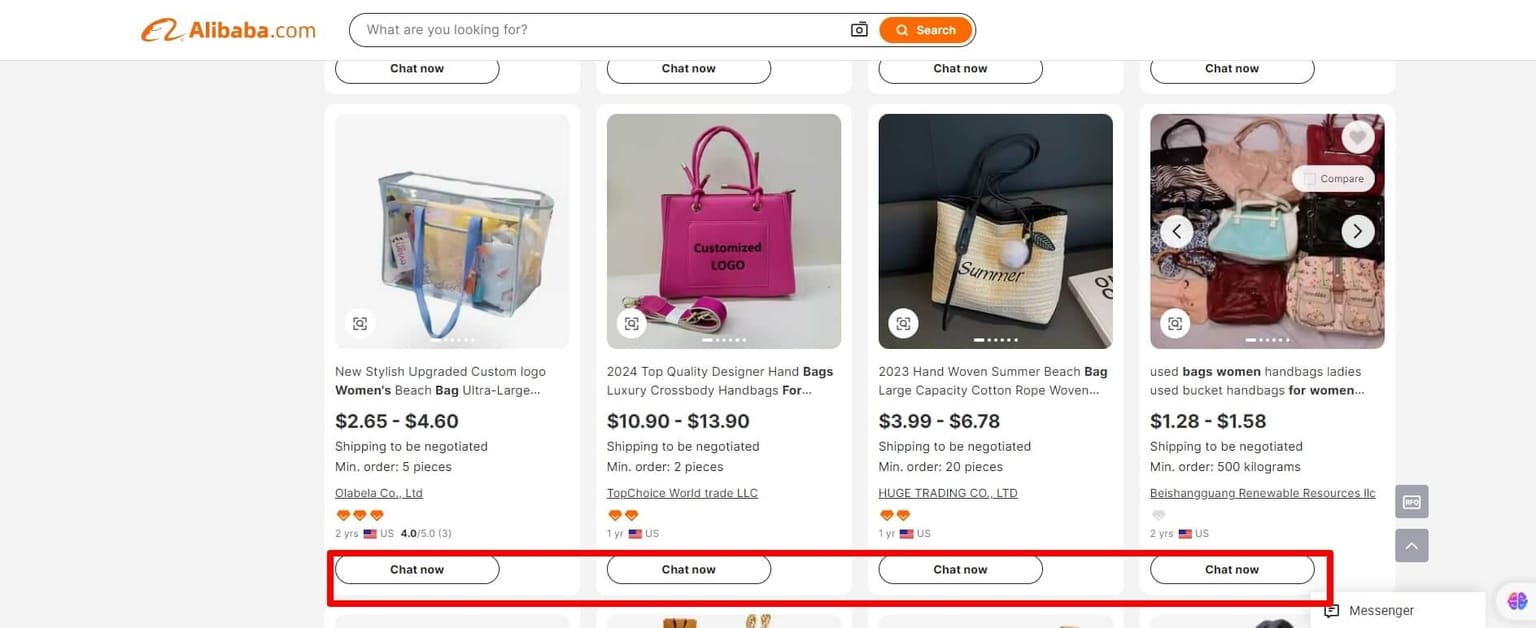Toggle the favorite heart on the used bags image
Image resolution: width=1536 pixels, height=628 pixels.
[x=1357, y=136]
